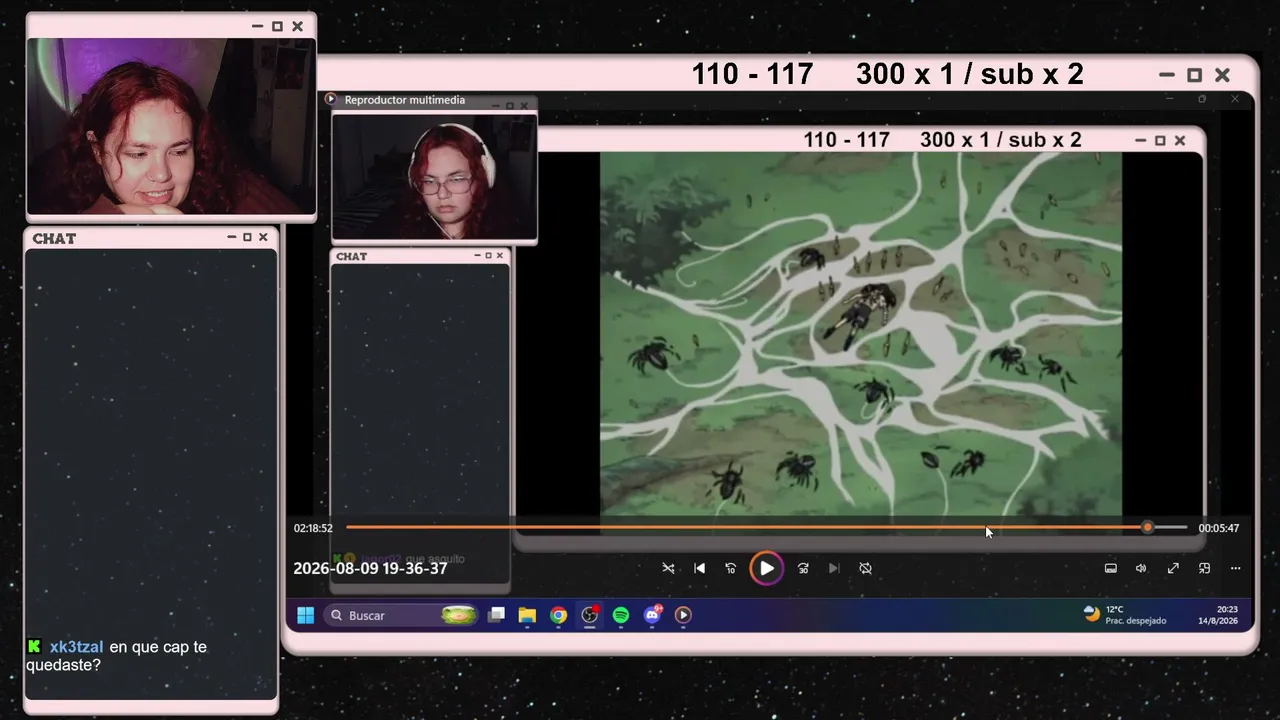Play the video in the media player

[766, 568]
